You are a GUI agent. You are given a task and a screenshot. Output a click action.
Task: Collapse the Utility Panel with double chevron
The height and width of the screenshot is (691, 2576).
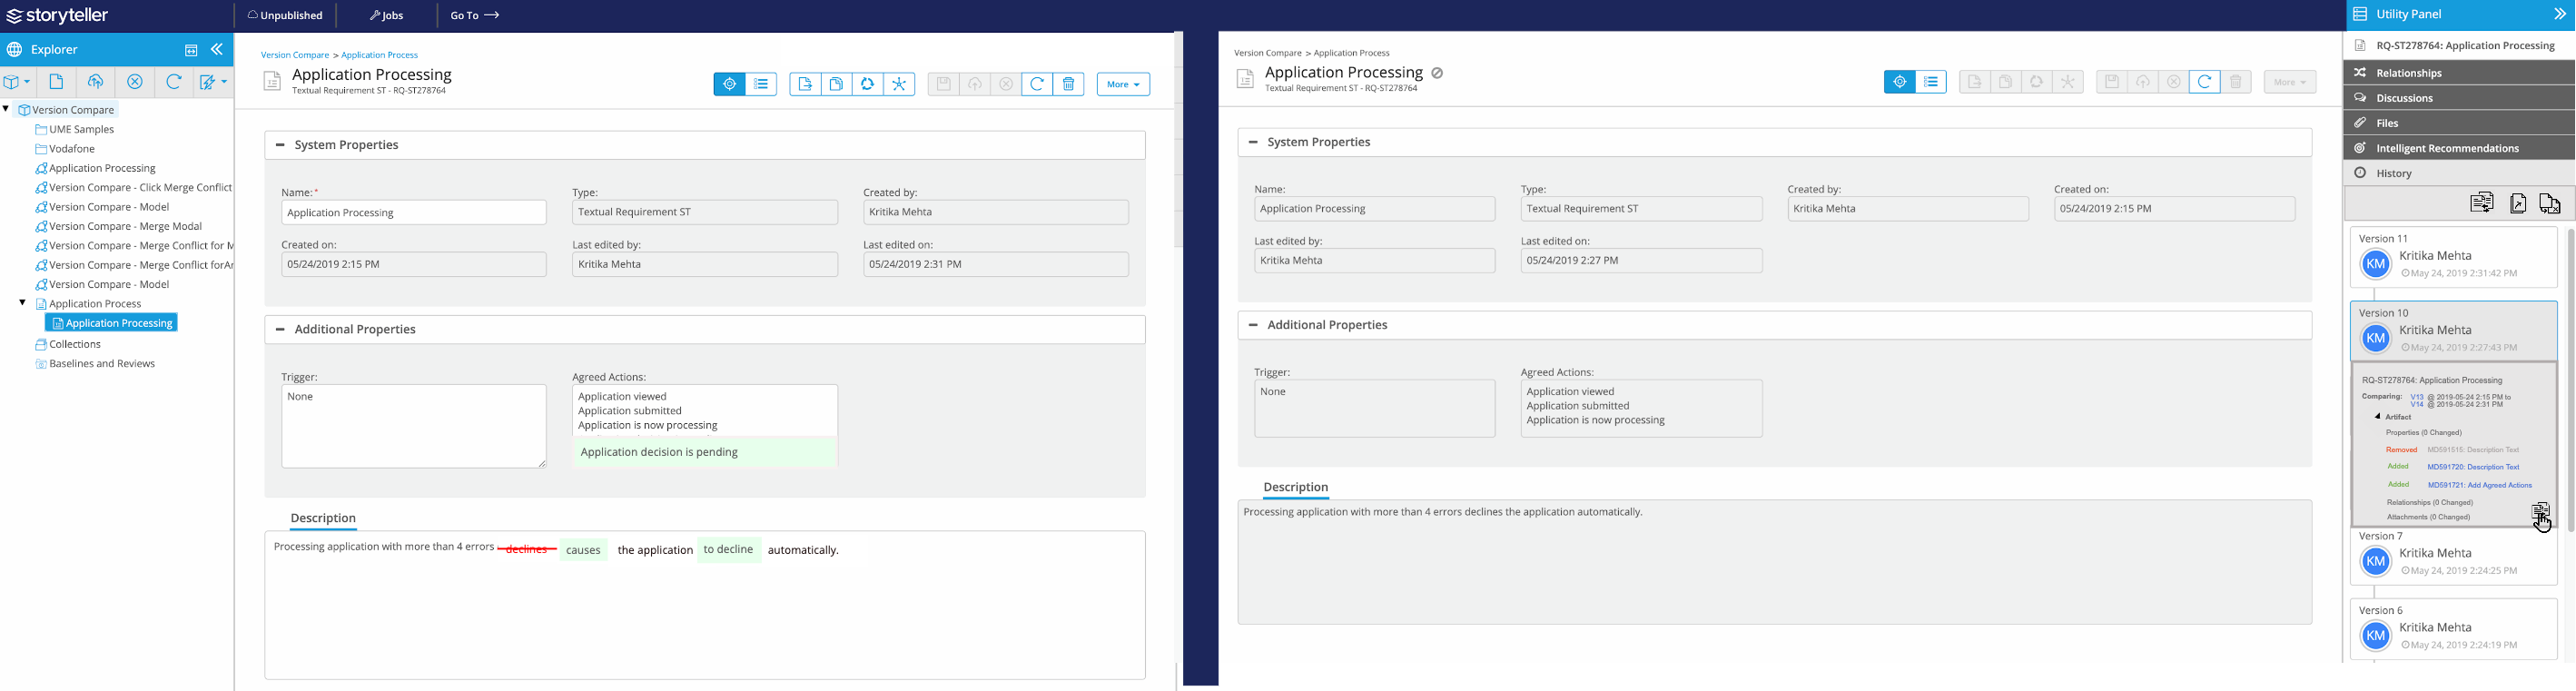pyautogui.click(x=2560, y=14)
